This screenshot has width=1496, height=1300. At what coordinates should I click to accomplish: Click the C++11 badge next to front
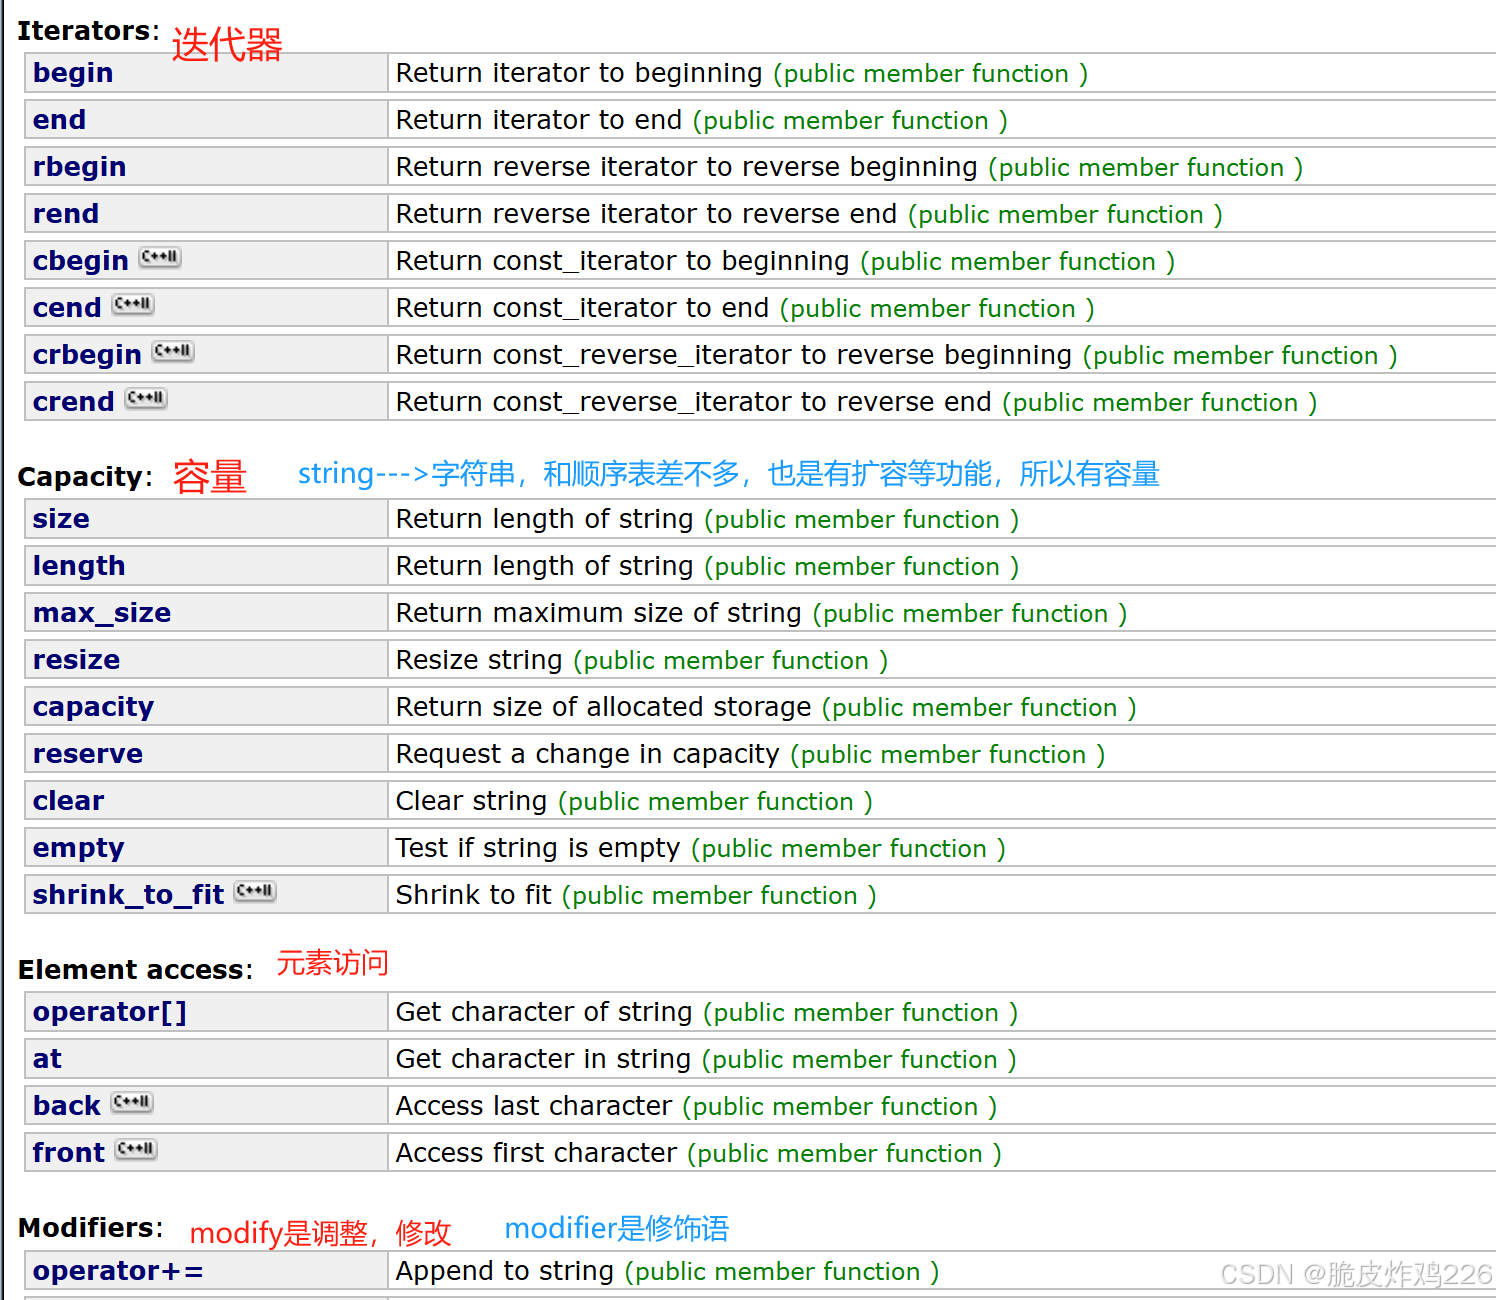tap(135, 1149)
